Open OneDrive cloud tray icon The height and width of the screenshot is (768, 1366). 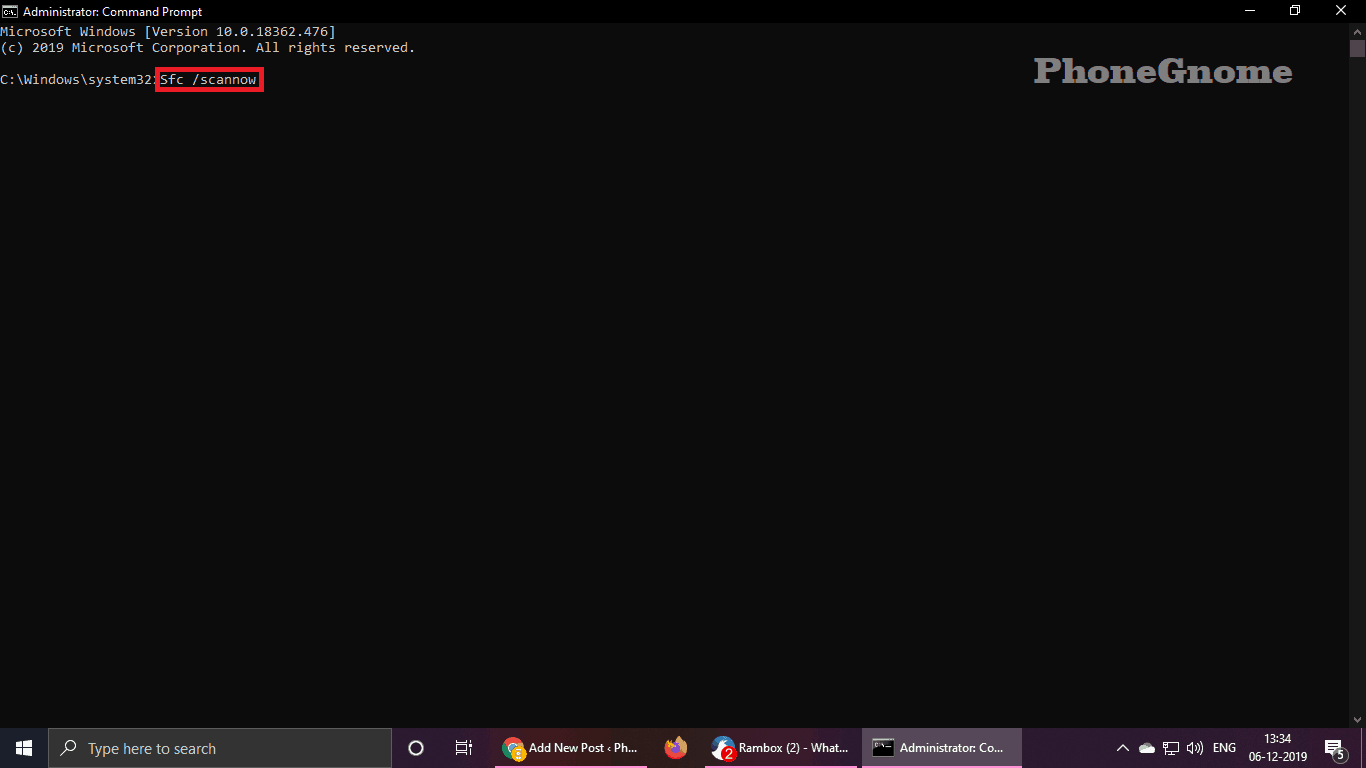[1147, 748]
